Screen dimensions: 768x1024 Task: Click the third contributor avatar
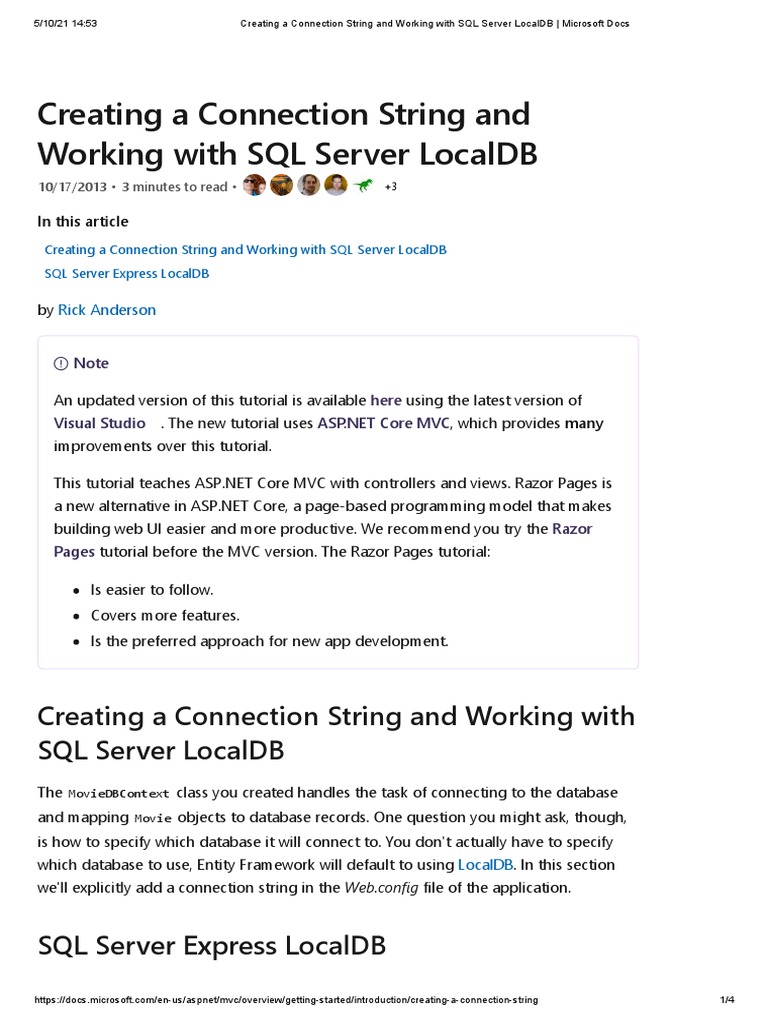point(309,186)
